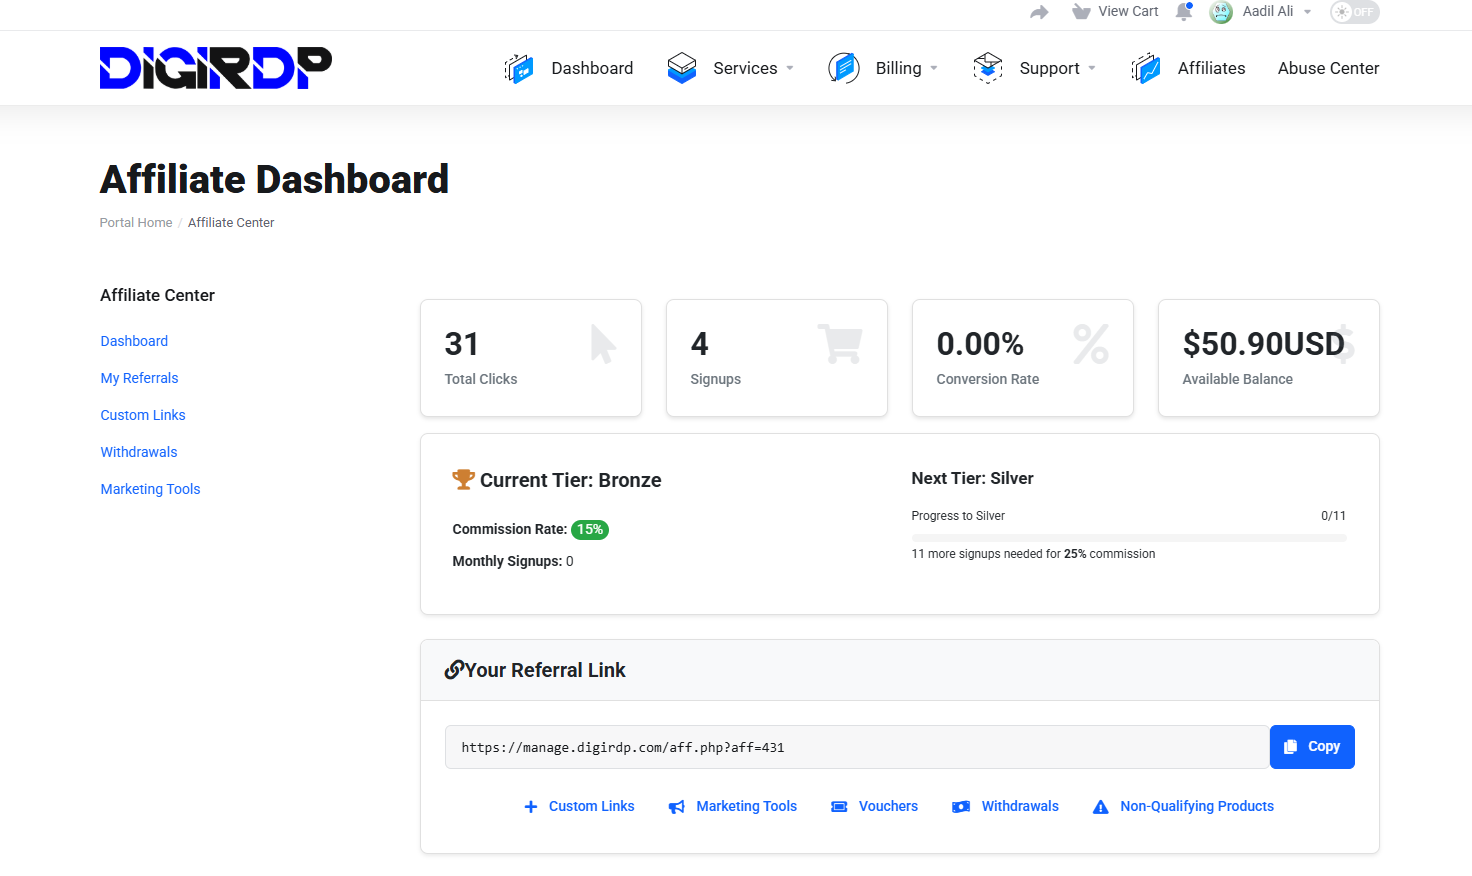This screenshot has width=1472, height=876.
Task: Open the Aadil Ali account dropdown arrow
Action: click(1307, 12)
